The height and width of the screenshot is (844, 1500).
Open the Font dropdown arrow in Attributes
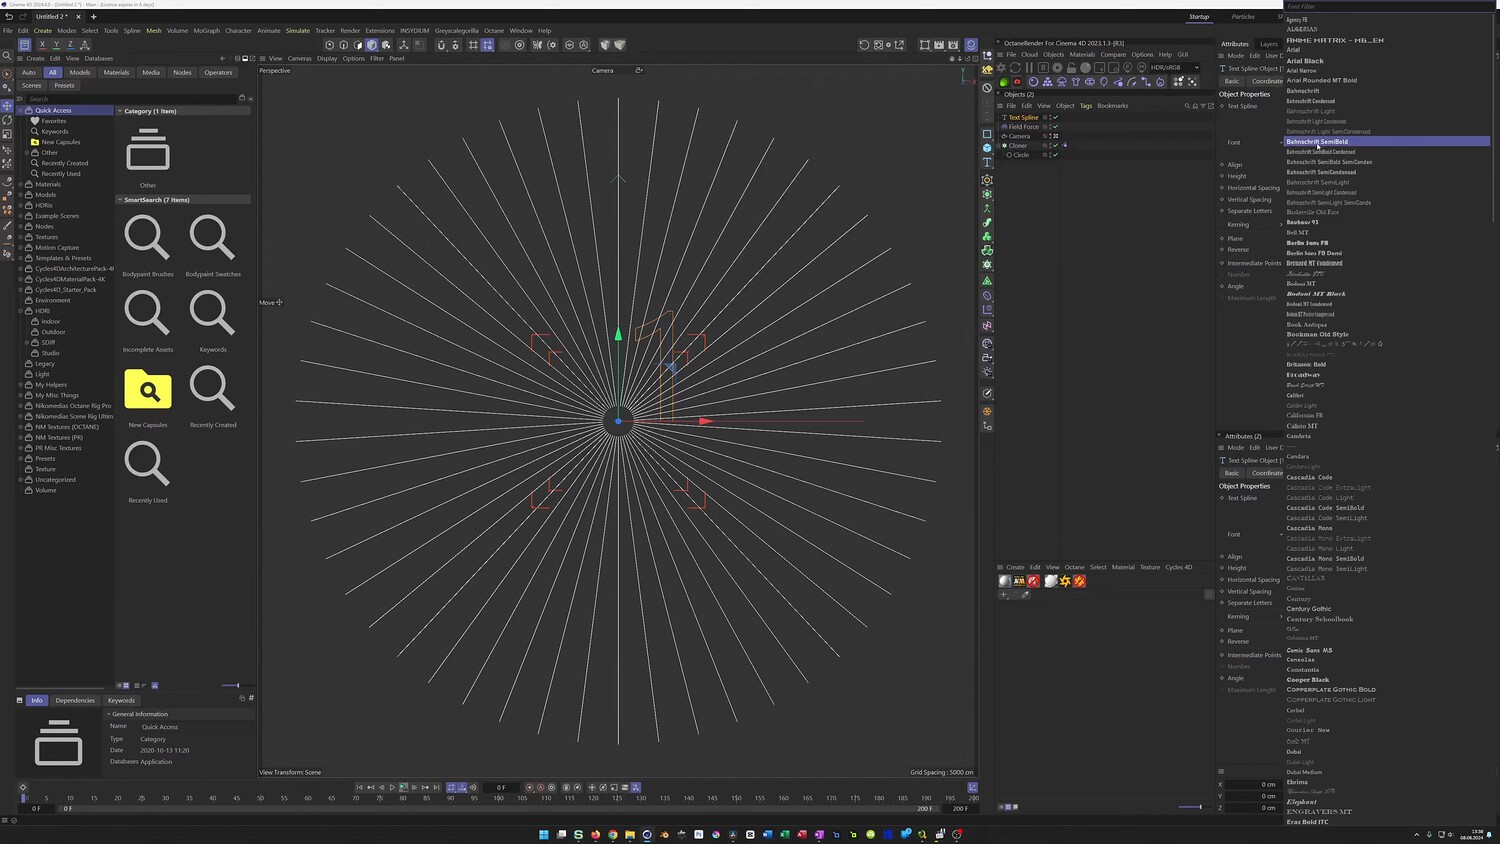pyautogui.click(x=1281, y=143)
